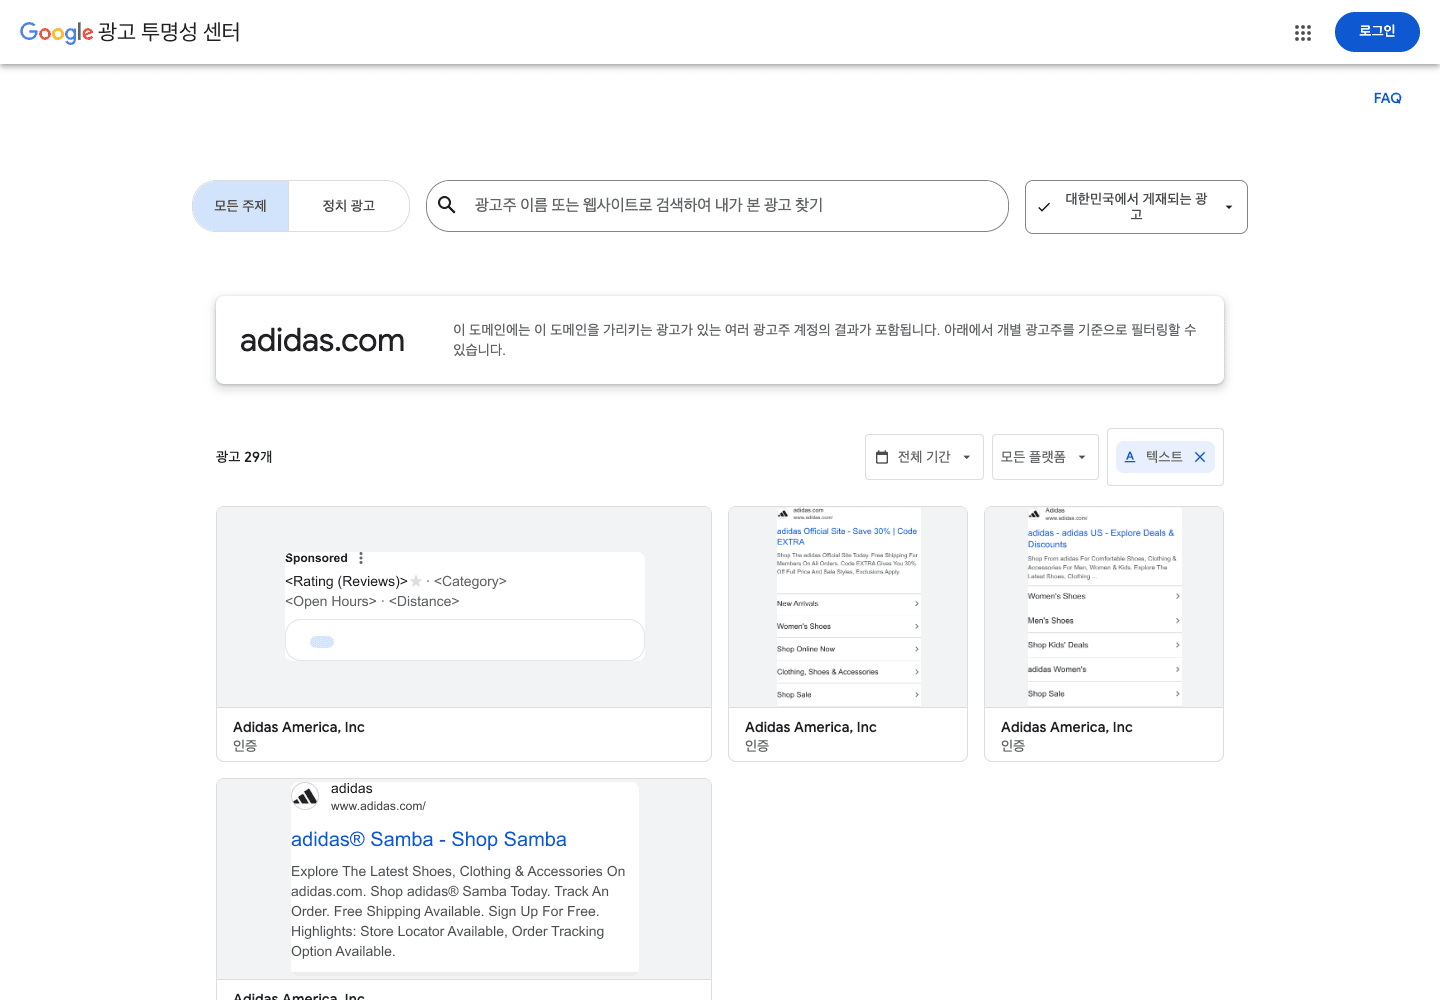The image size is (1440, 1000).
Task: Click the 로그인 button
Action: (x=1377, y=32)
